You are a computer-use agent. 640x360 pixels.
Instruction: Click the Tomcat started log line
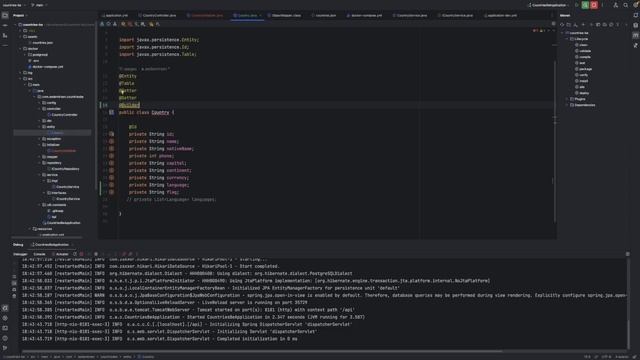[x=188, y=310]
